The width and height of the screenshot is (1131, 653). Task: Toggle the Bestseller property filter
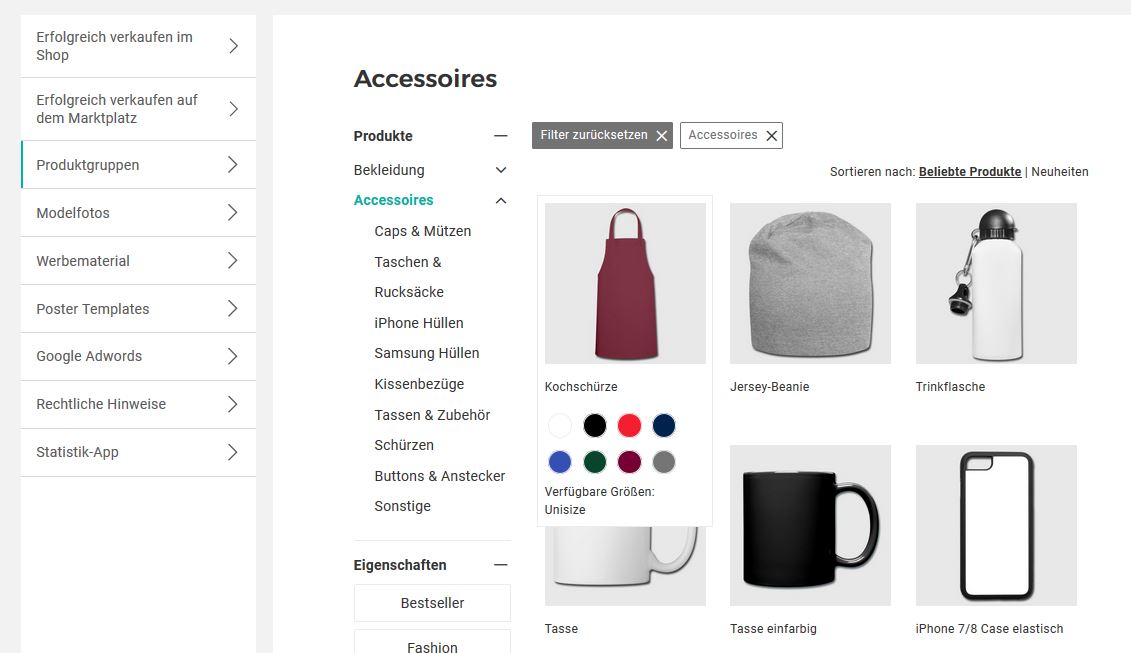[x=432, y=603]
